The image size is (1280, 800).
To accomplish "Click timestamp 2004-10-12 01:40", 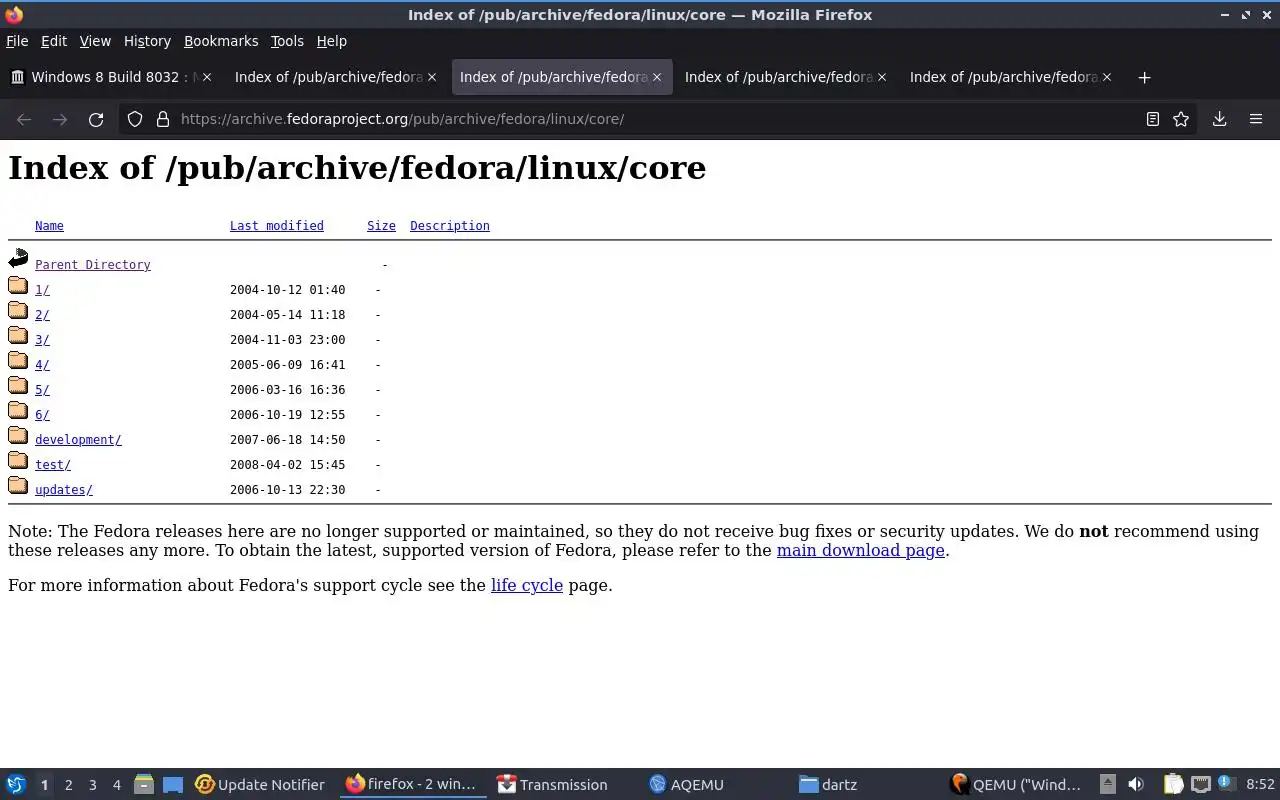I will (288, 290).
